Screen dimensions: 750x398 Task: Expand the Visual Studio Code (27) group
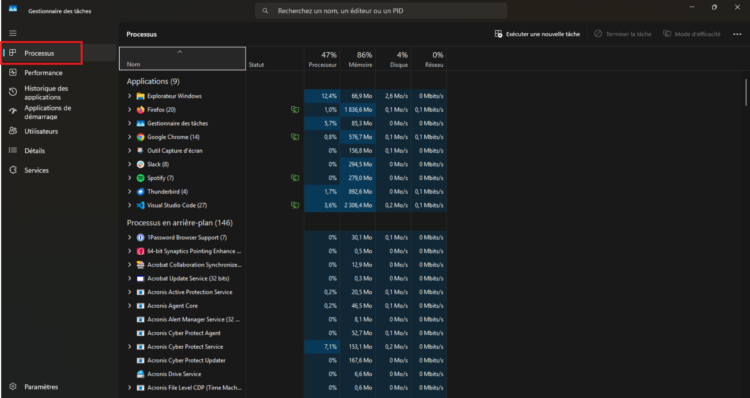click(129, 205)
